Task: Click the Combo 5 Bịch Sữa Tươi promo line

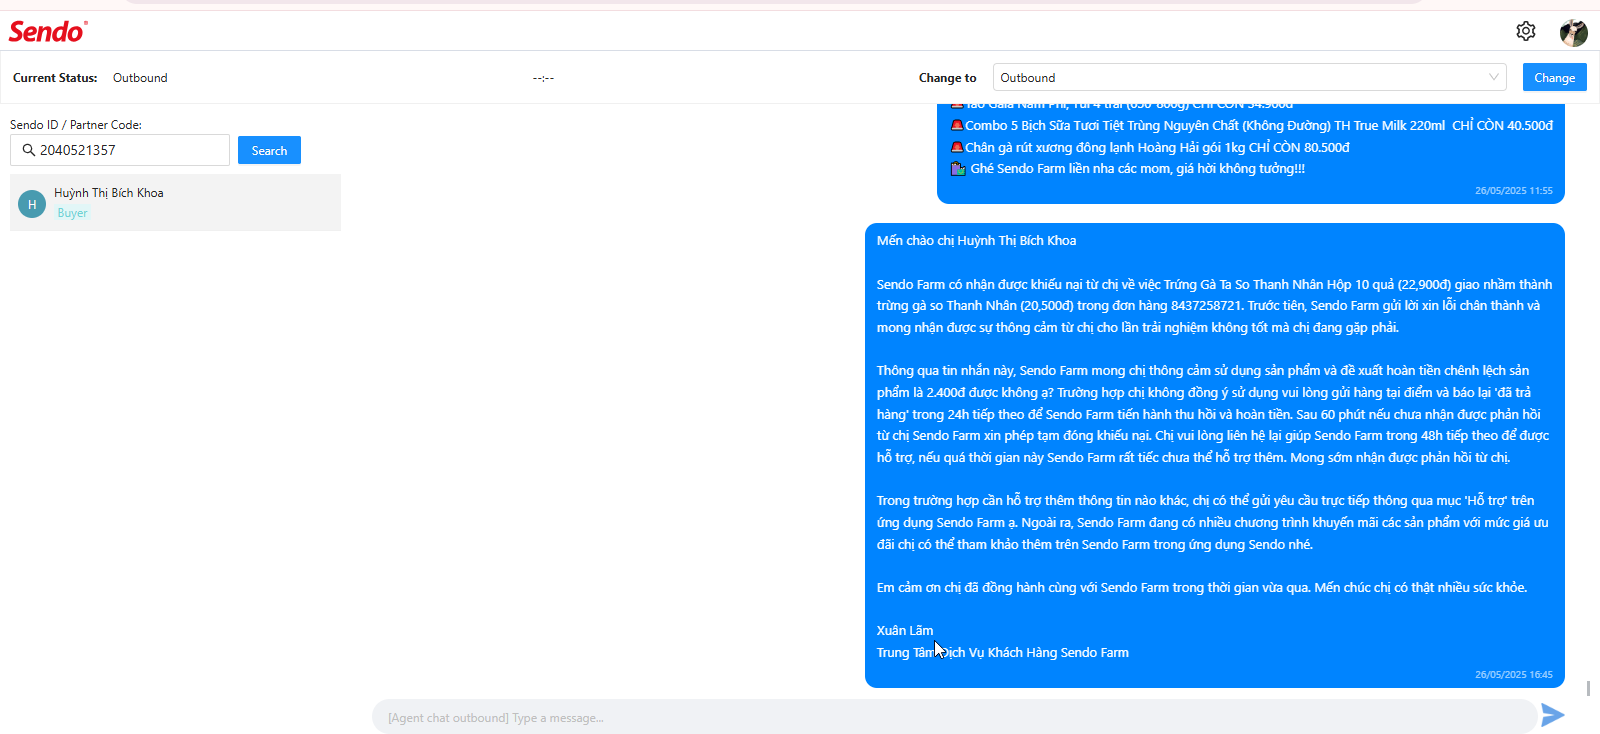Action: click(x=1251, y=126)
